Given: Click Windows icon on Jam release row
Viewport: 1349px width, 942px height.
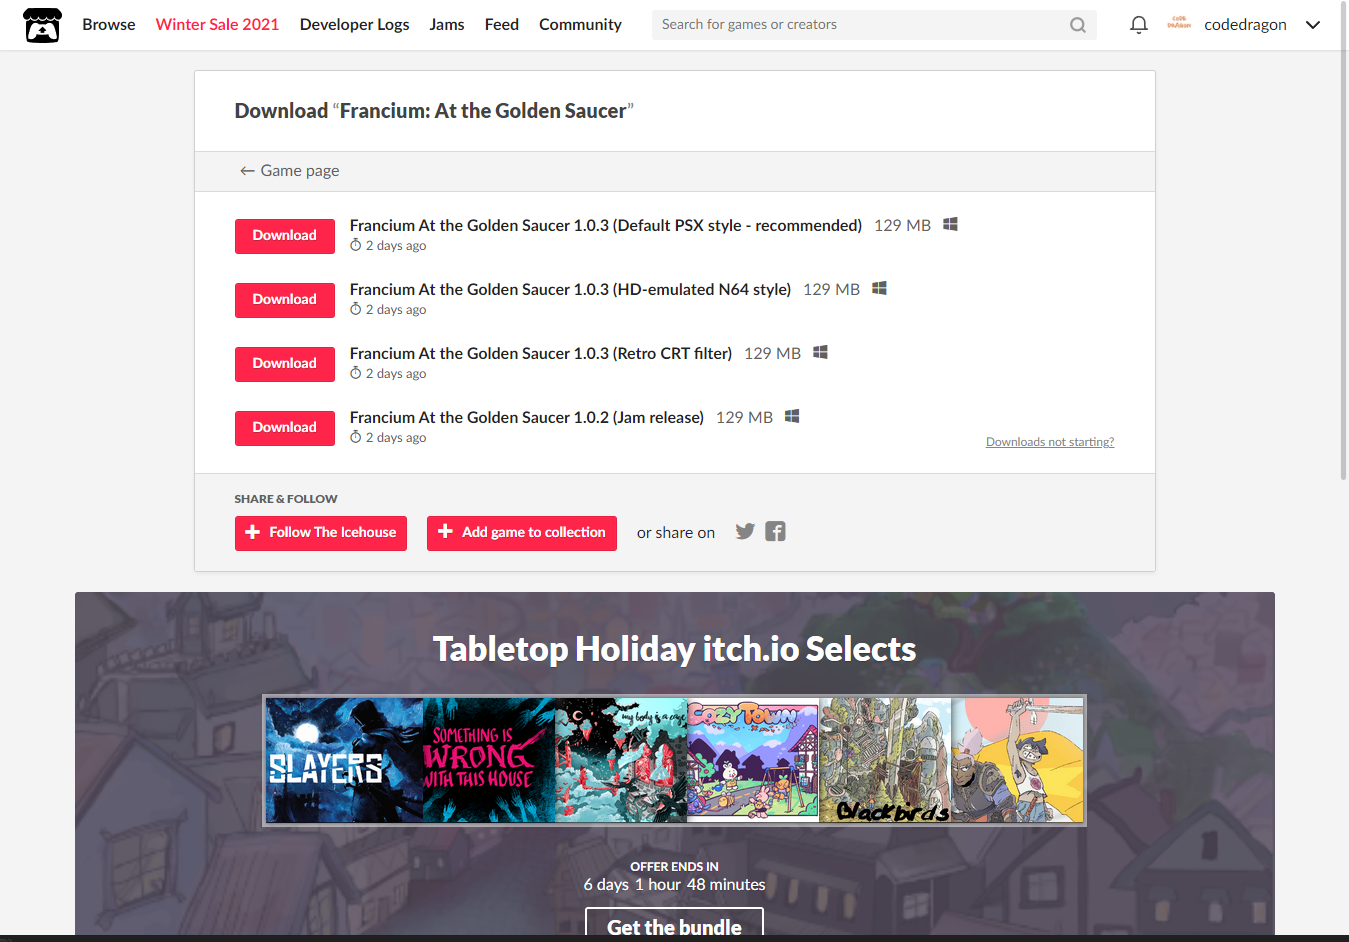Looking at the screenshot, I should pos(792,417).
